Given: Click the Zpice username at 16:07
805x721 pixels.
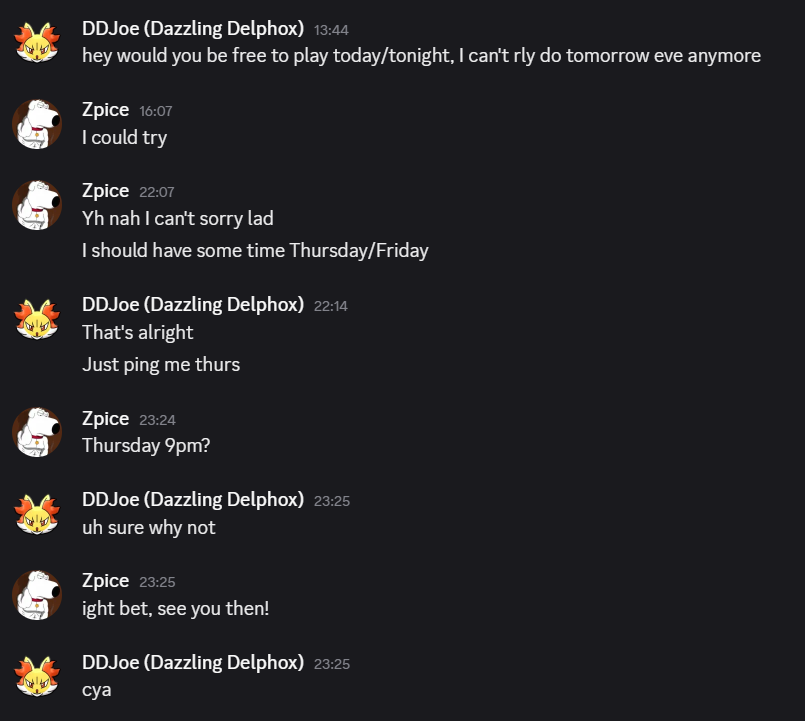Looking at the screenshot, I should pos(105,110).
